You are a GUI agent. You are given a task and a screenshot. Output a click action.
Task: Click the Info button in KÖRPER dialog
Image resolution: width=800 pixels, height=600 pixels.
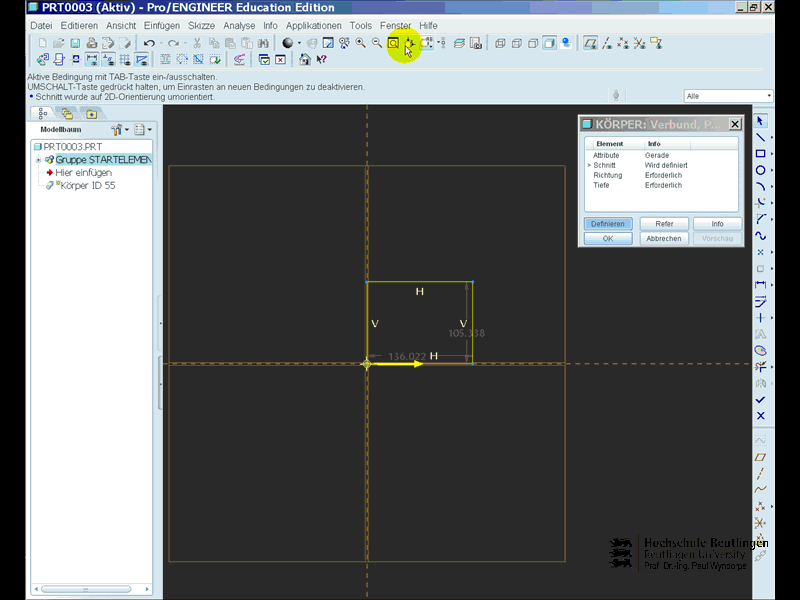tap(717, 224)
